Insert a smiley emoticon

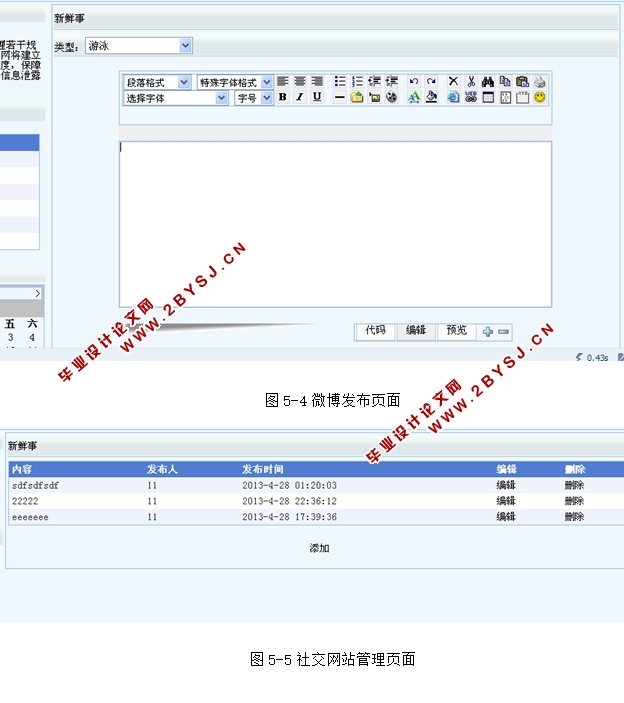click(x=540, y=97)
